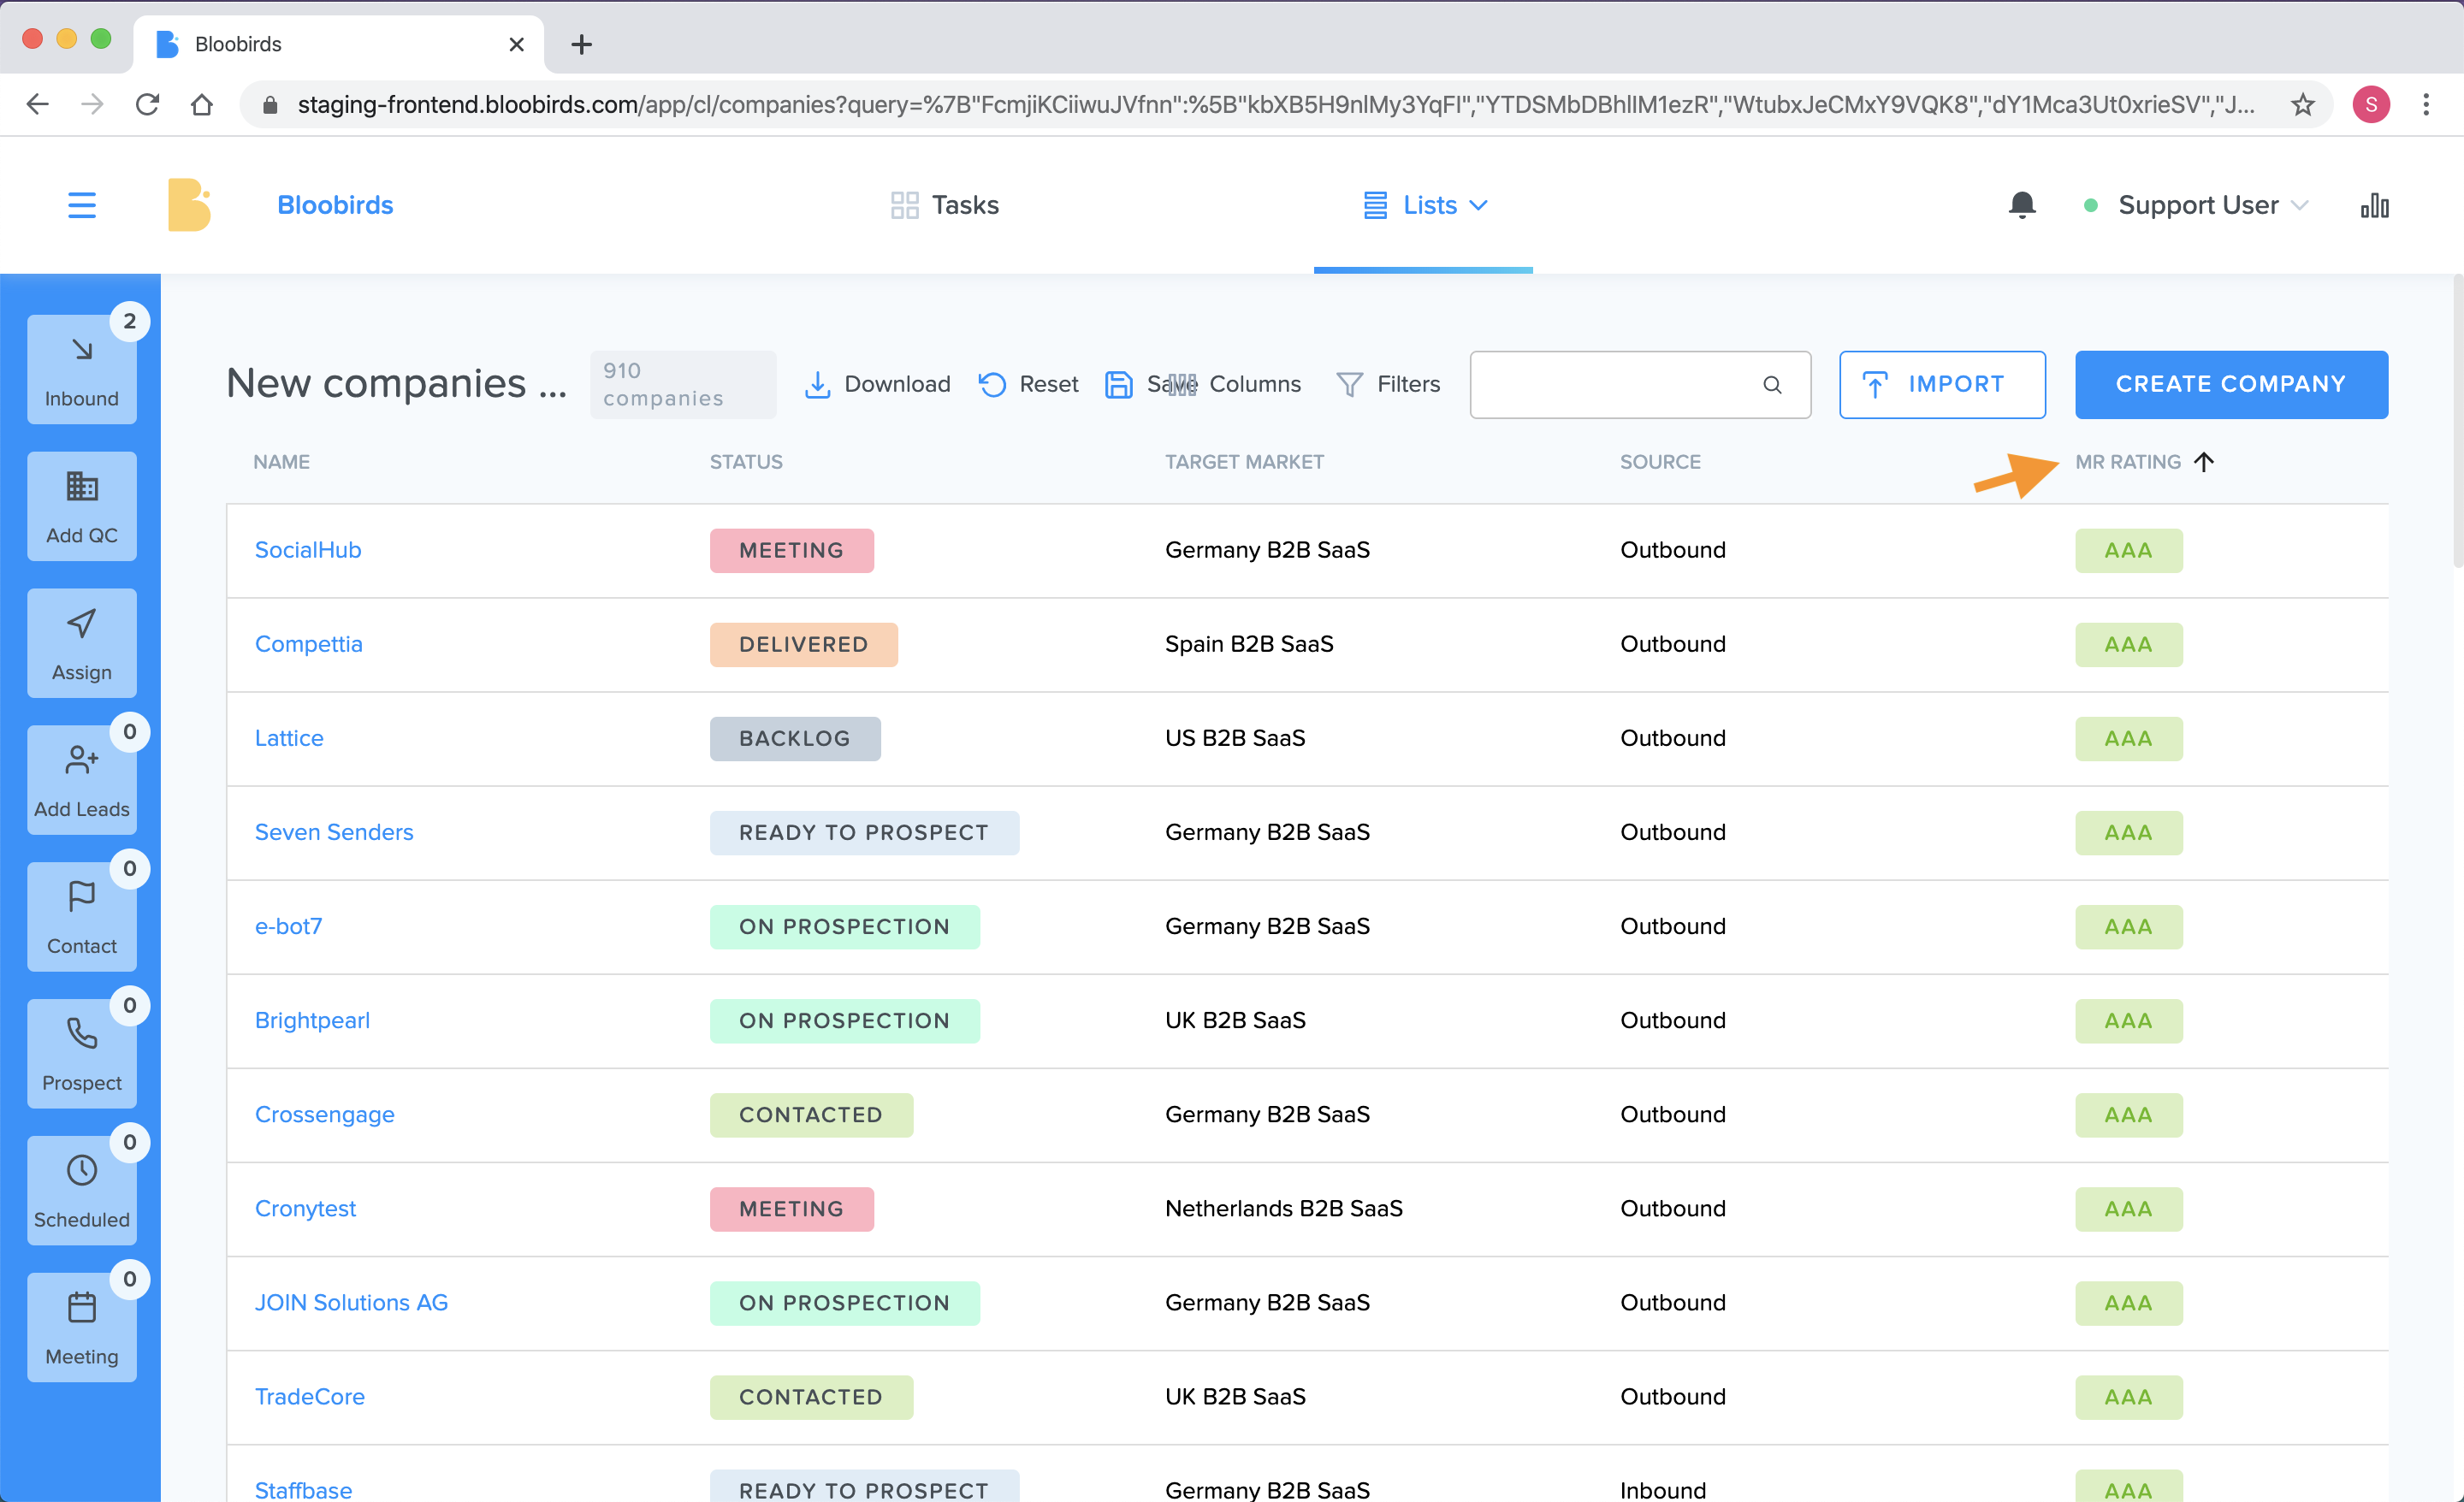Select the Meeting sidebar item
The height and width of the screenshot is (1502, 2464).
pos(82,1328)
